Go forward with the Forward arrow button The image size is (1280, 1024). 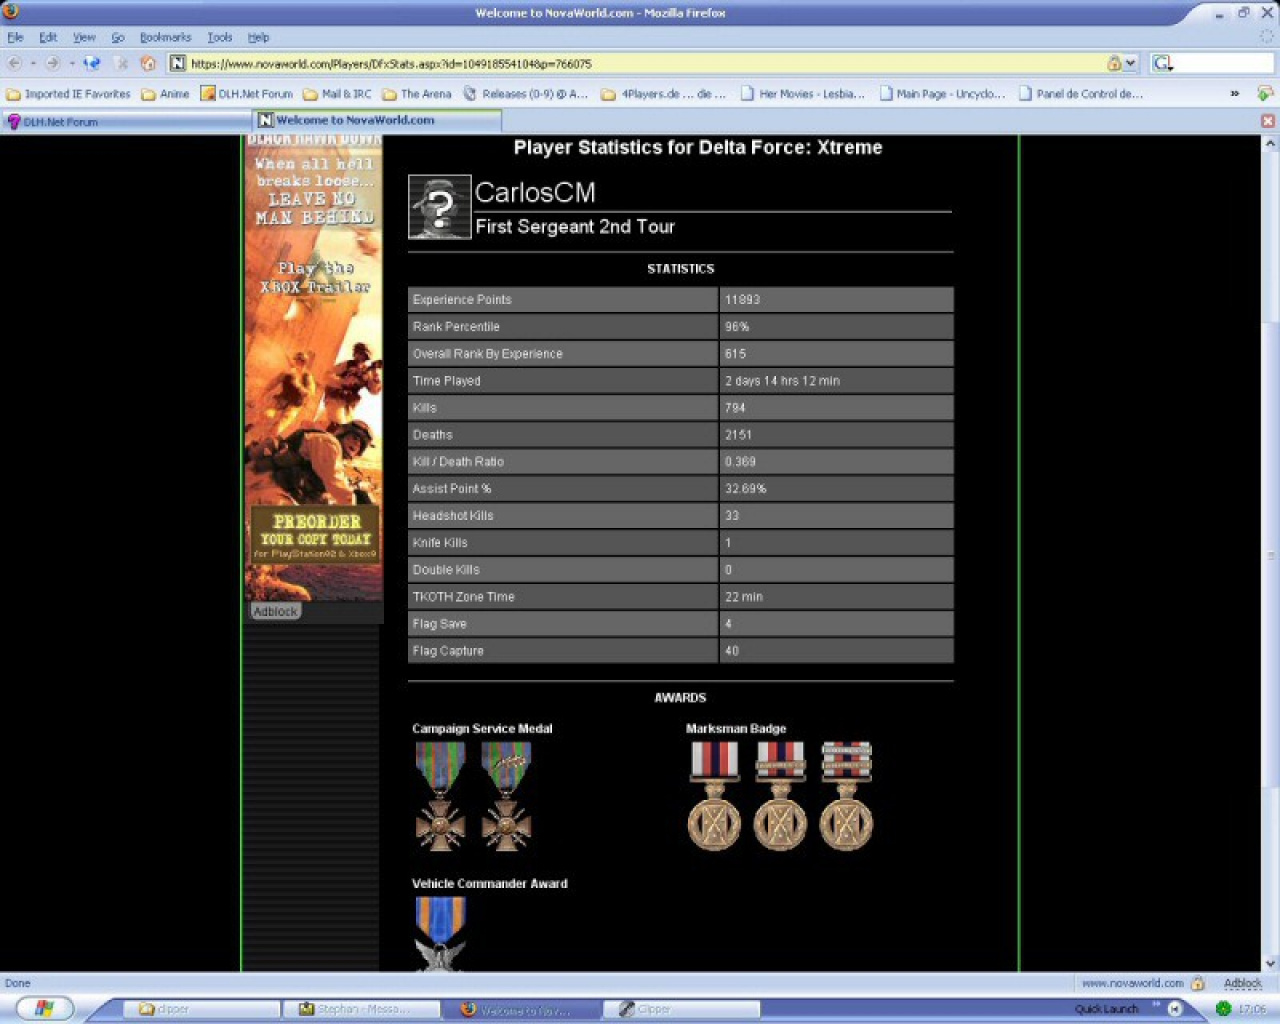tap(53, 63)
